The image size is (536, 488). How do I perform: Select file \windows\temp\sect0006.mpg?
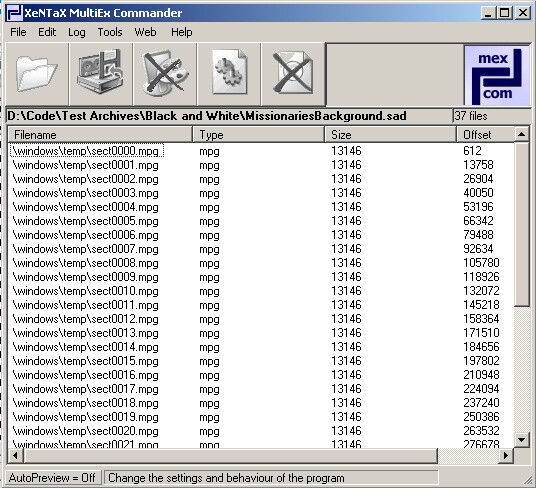86,235
